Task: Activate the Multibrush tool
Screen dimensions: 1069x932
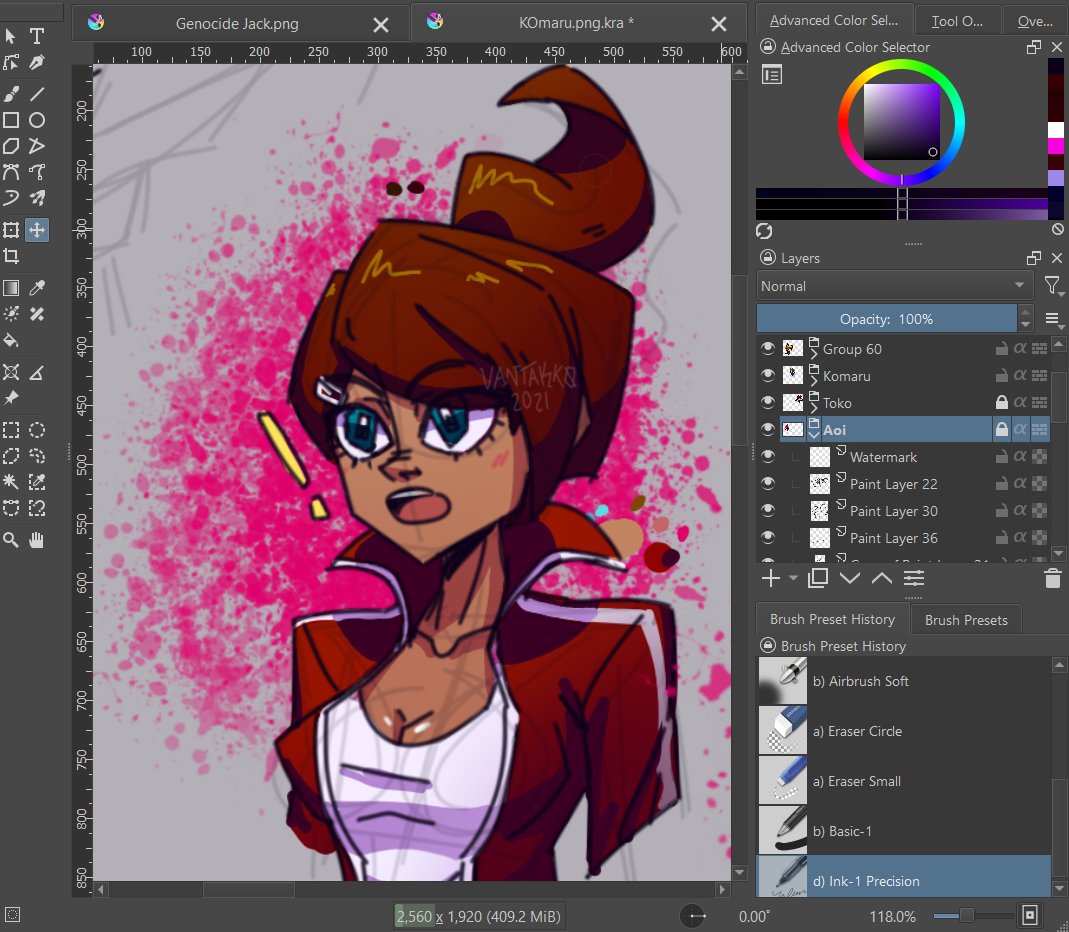Action: coord(37,198)
